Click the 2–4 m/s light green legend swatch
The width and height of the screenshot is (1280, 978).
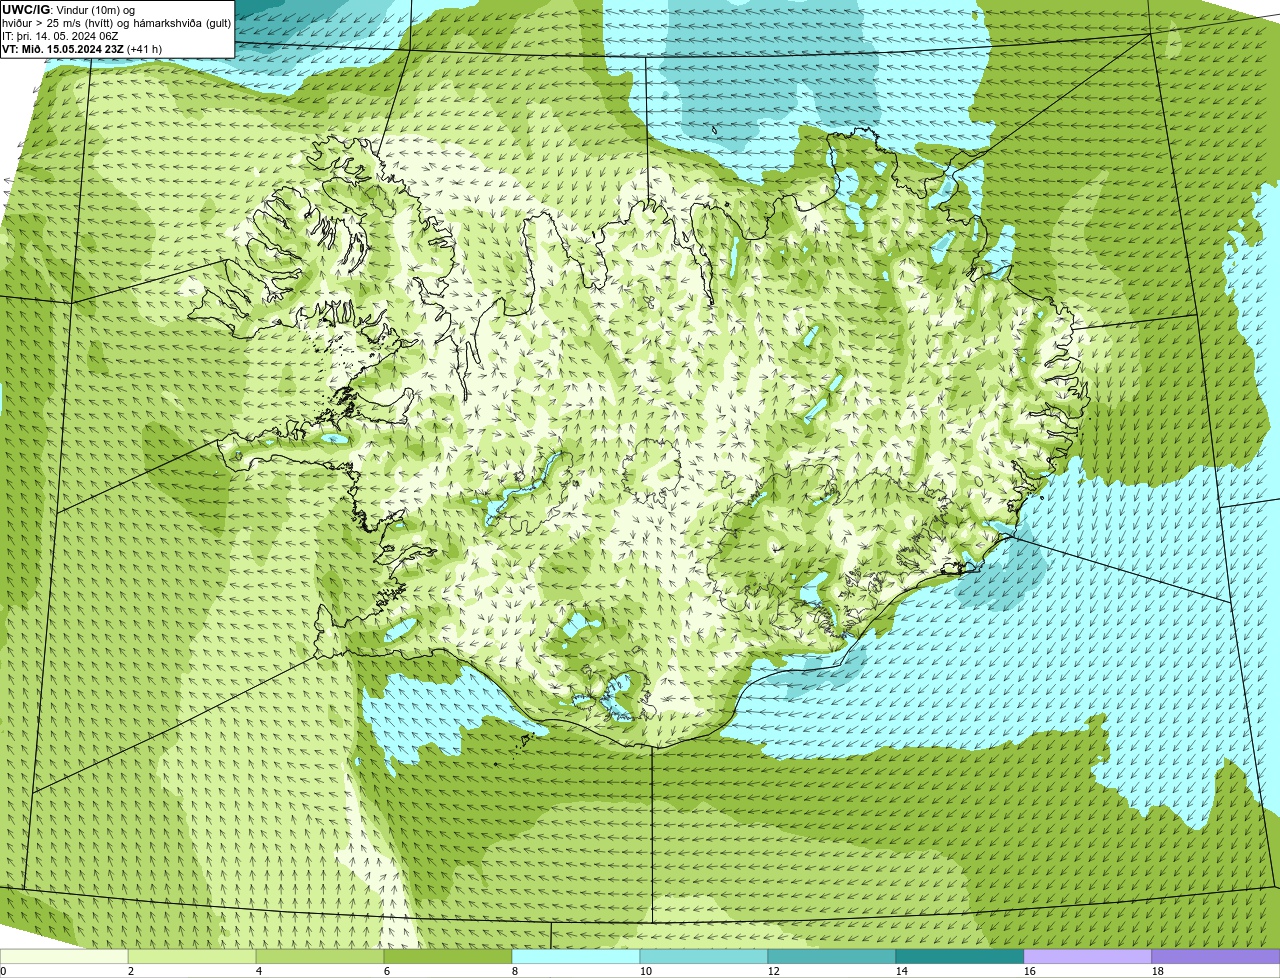192,957
